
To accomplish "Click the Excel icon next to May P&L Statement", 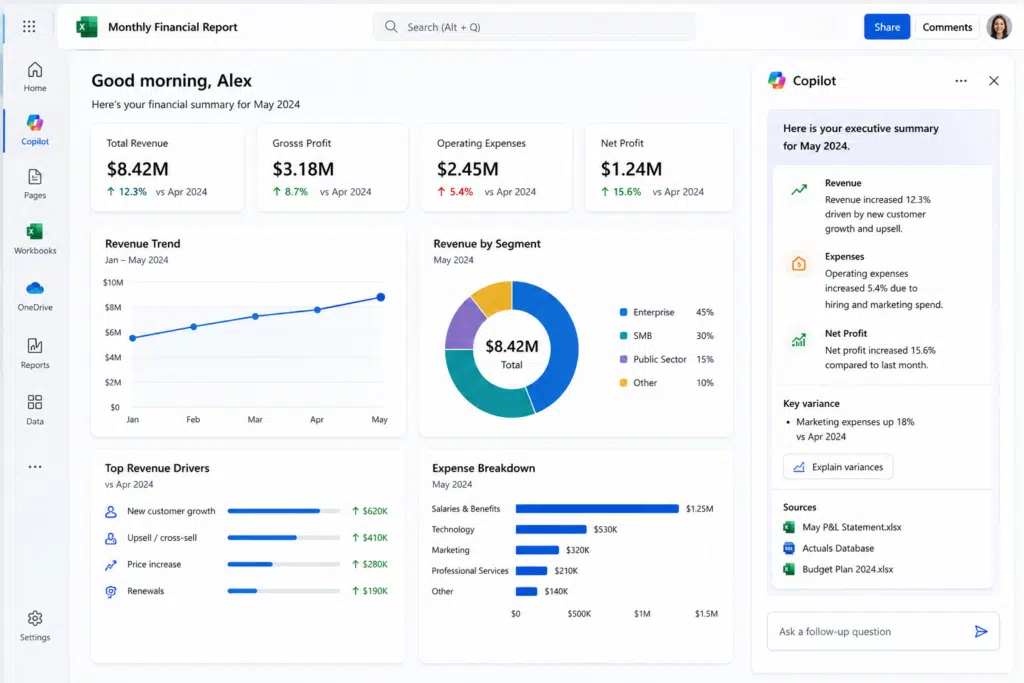I will (x=789, y=527).
